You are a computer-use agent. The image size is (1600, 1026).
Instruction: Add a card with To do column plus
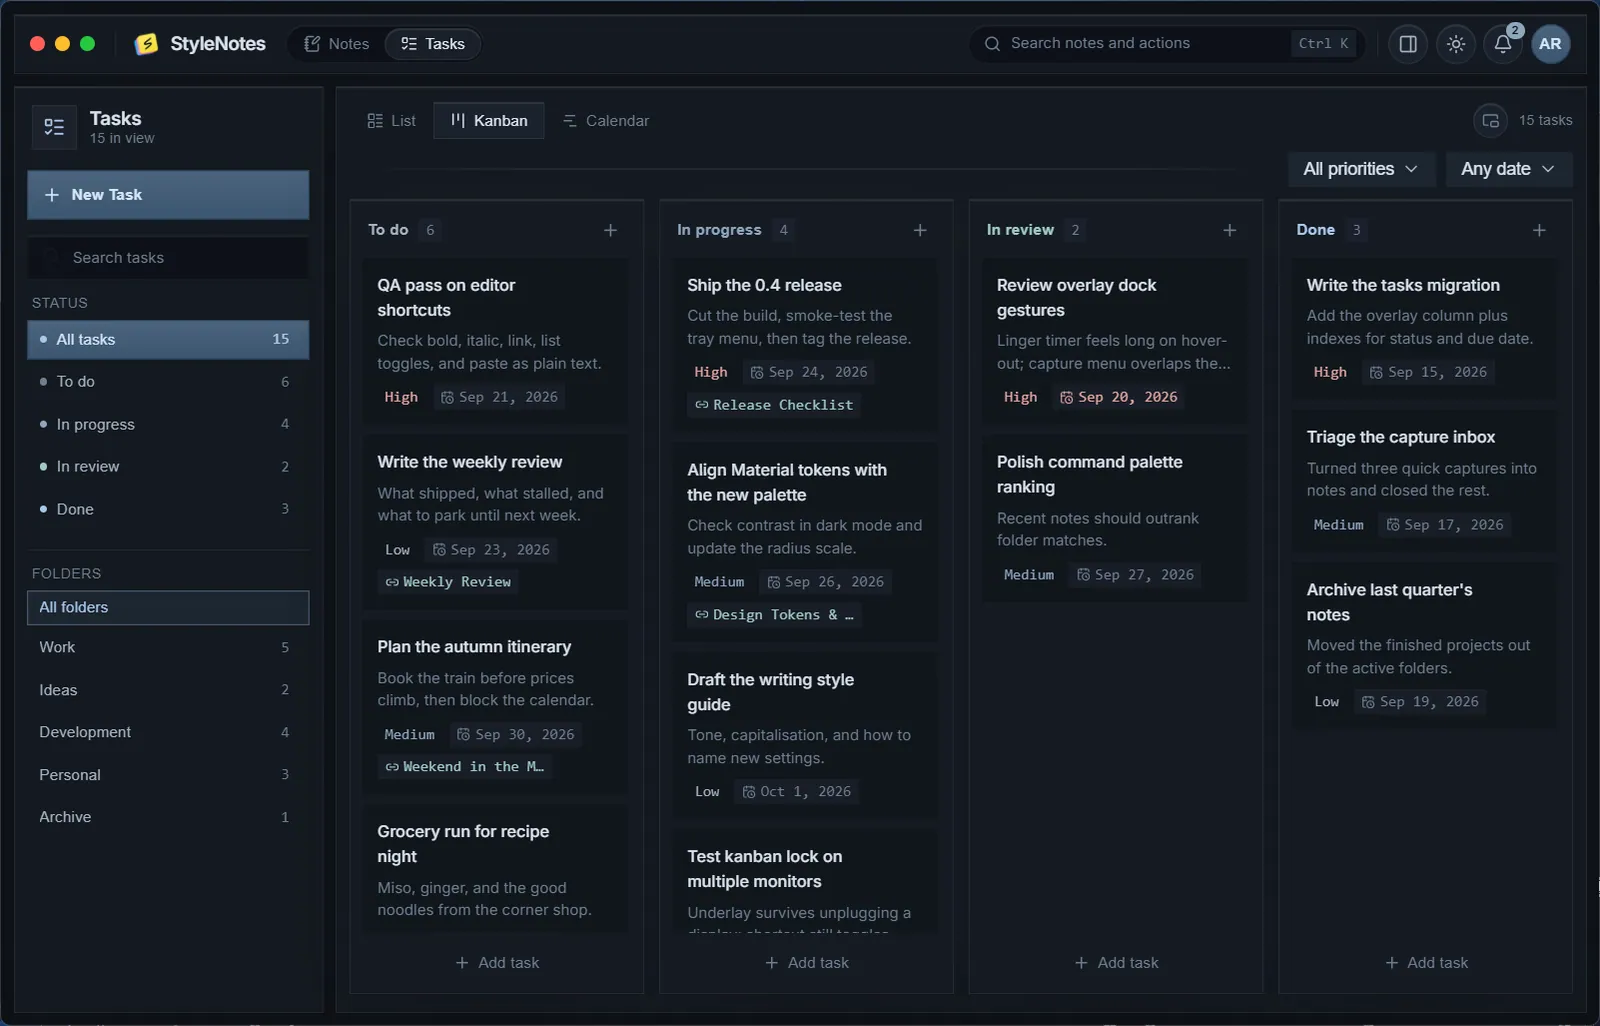coord(610,230)
